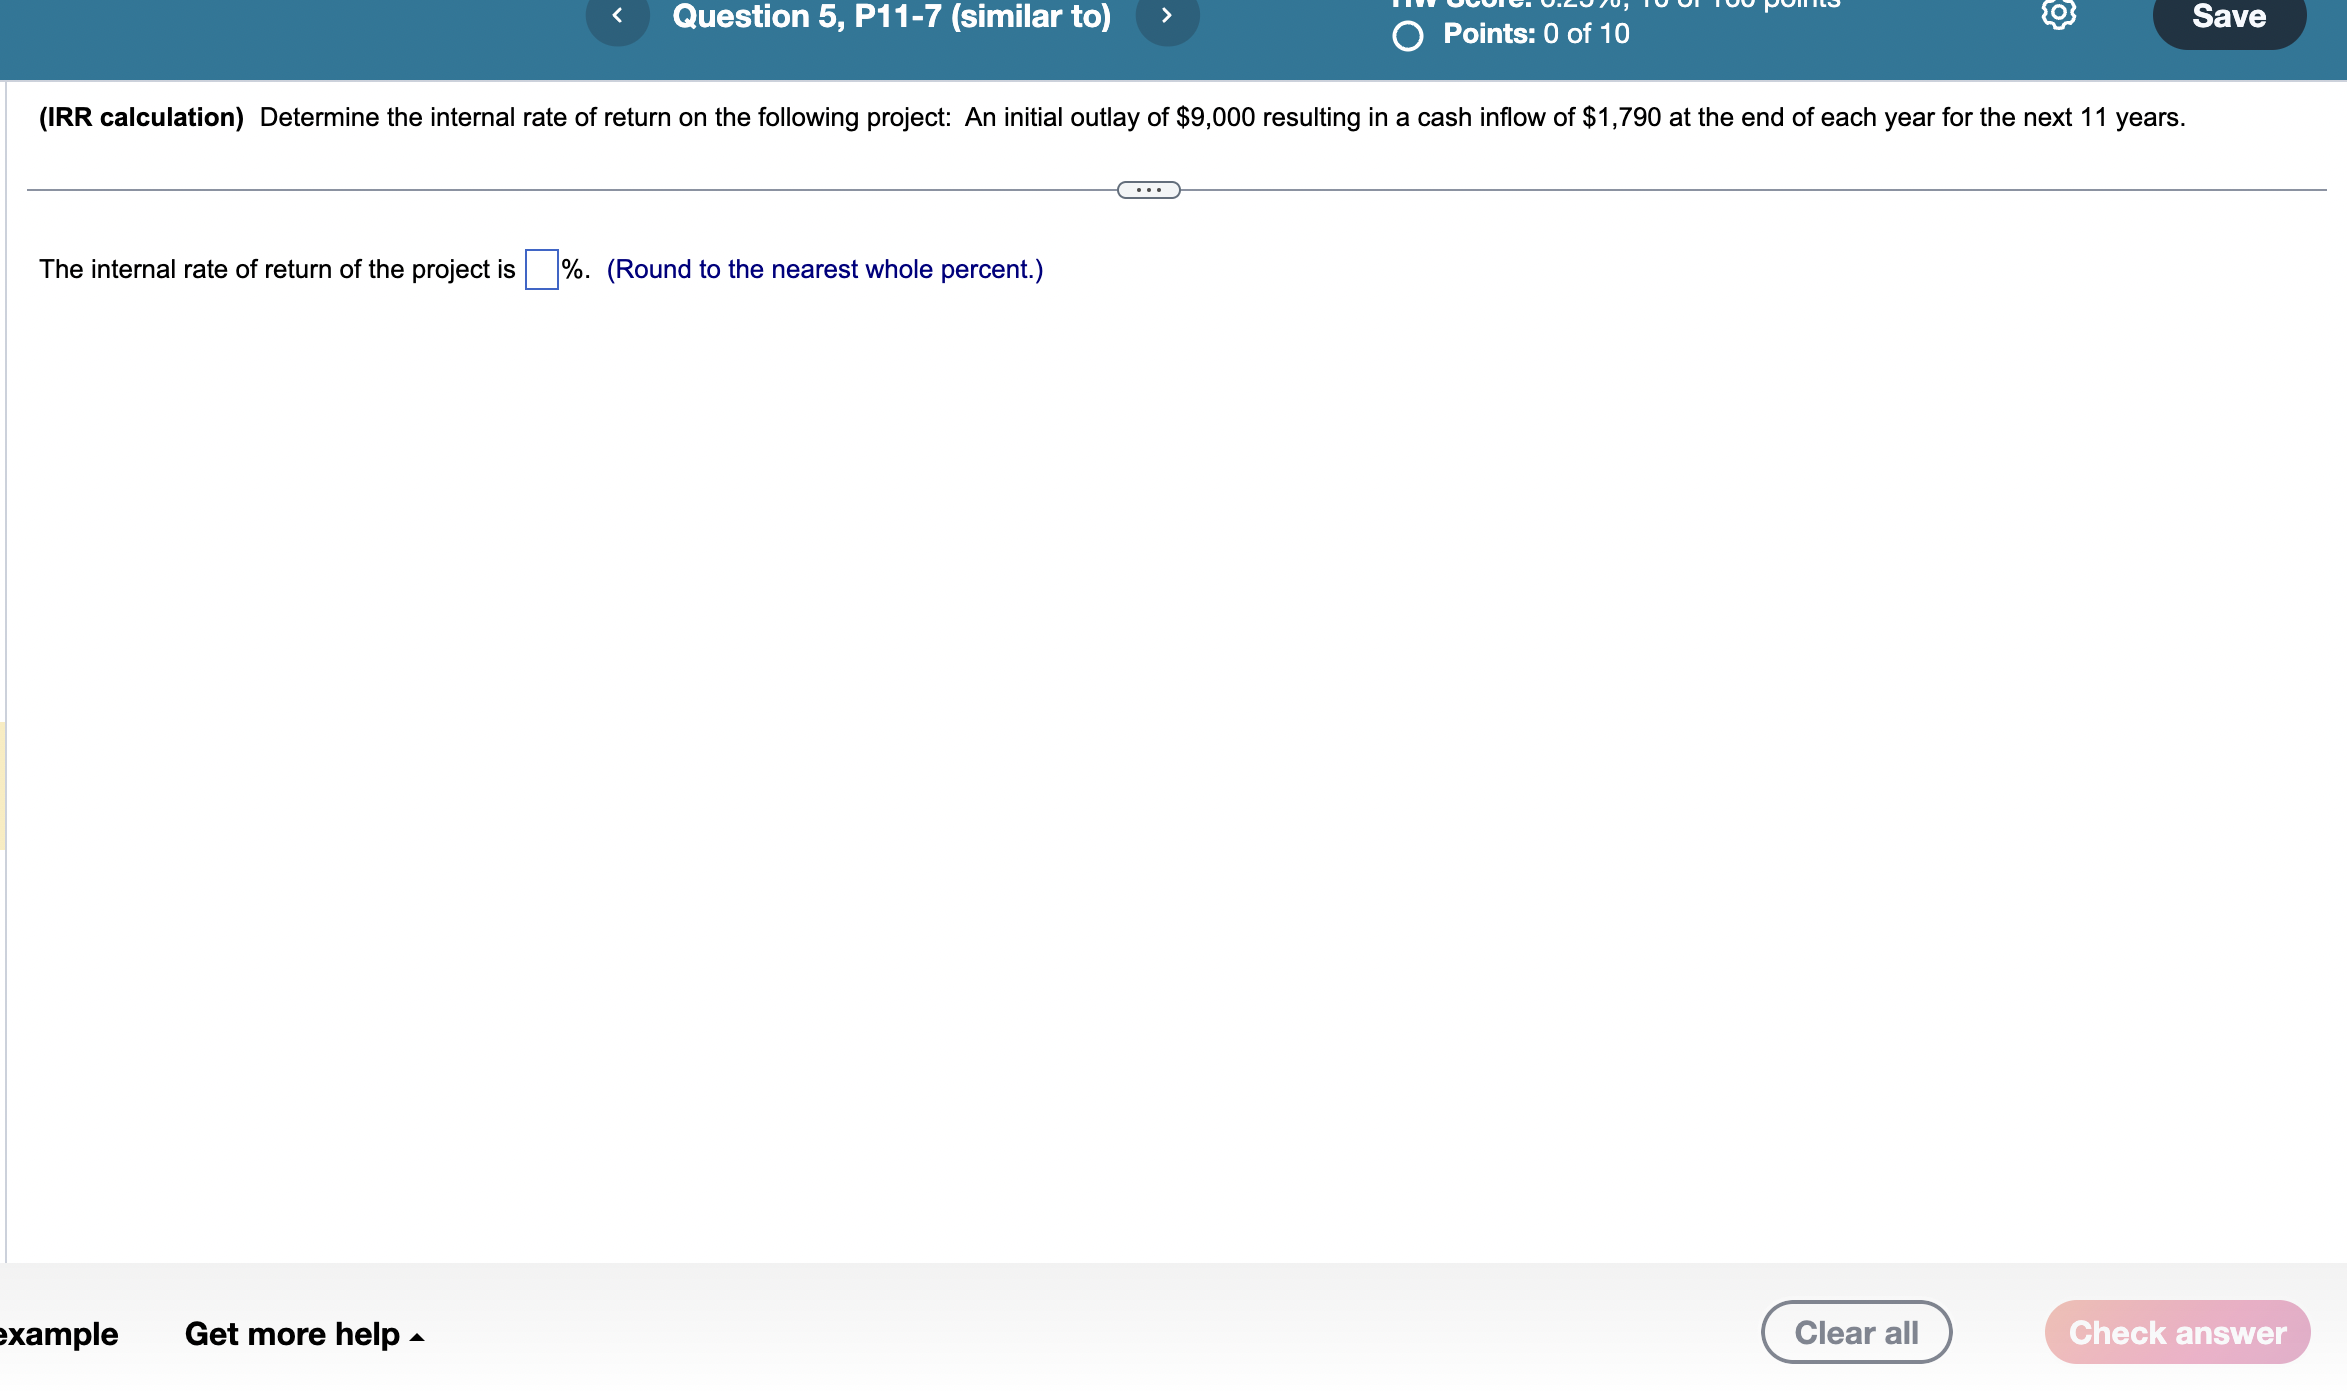Click the IRR answer input box

(x=540, y=269)
